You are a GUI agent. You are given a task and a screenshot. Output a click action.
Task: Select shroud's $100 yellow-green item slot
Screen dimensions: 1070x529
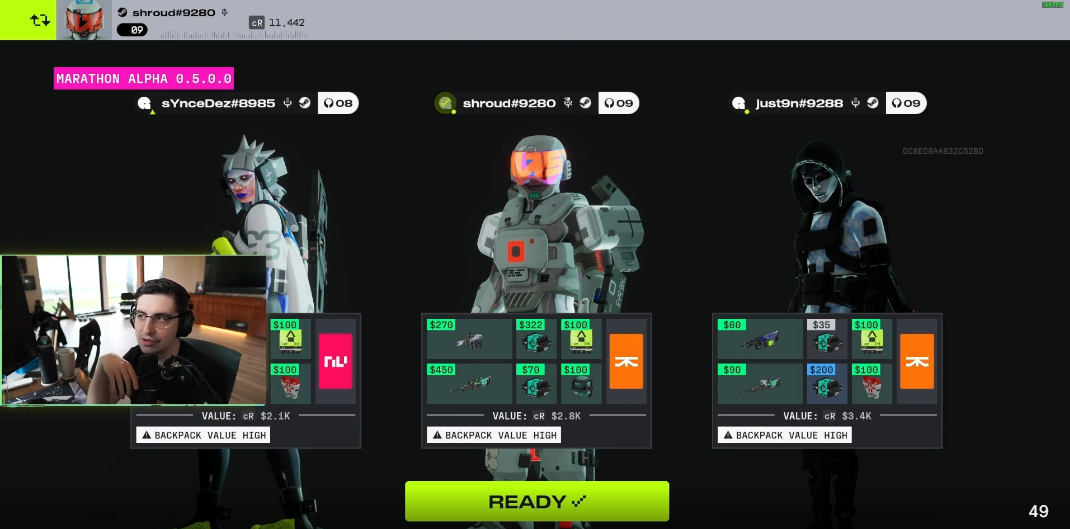[581, 339]
